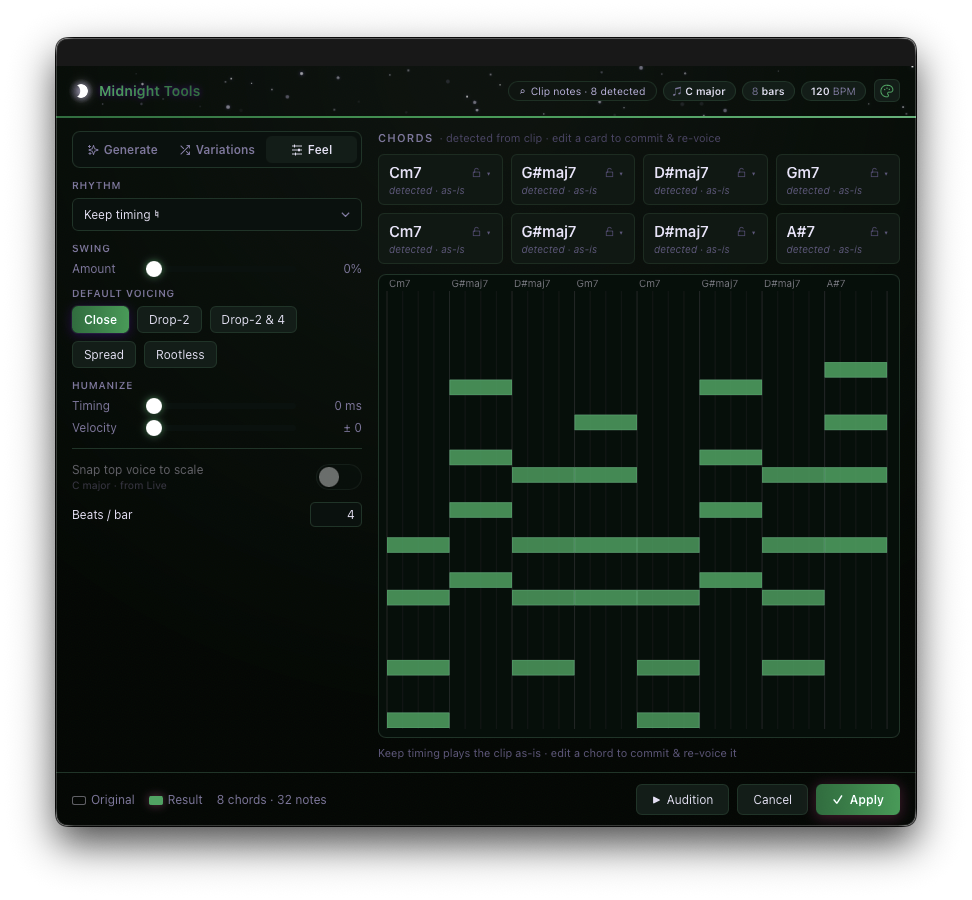The width and height of the screenshot is (972, 900).
Task: Edit the A#7 chord name on its card
Action: tap(800, 232)
